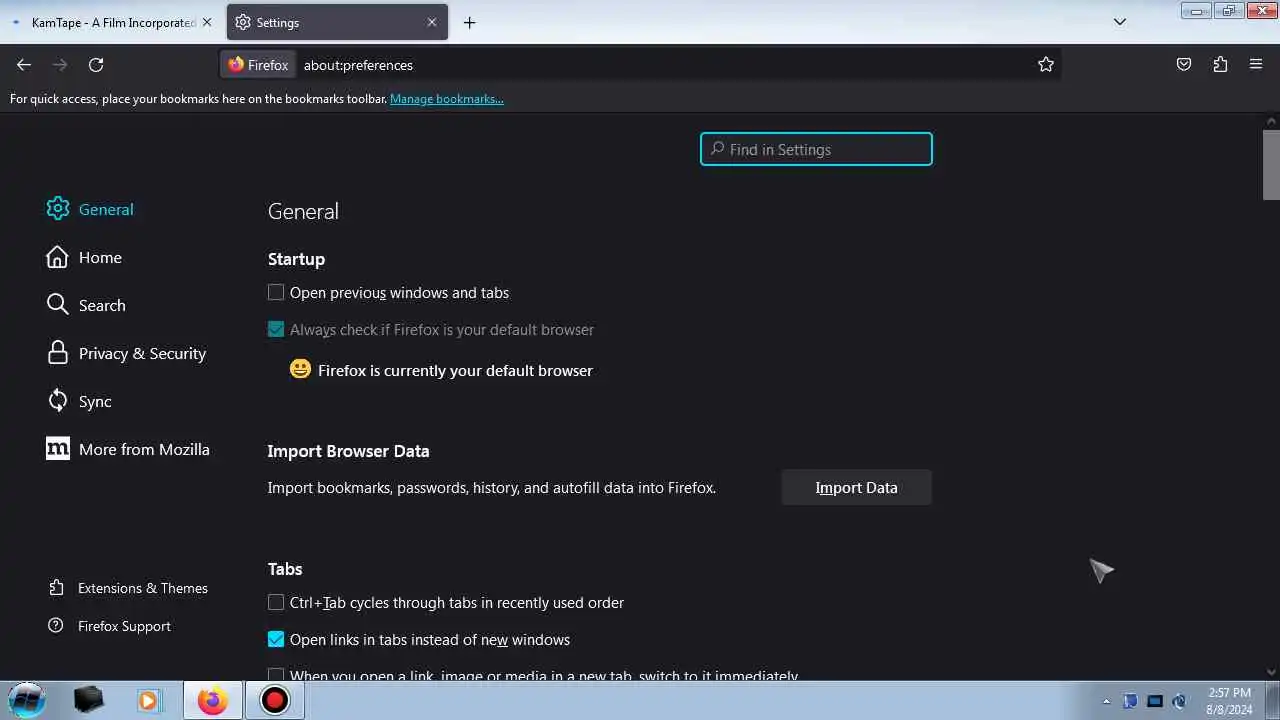The width and height of the screenshot is (1280, 720).
Task: Open the Save to Pocket icon
Action: (x=1184, y=65)
